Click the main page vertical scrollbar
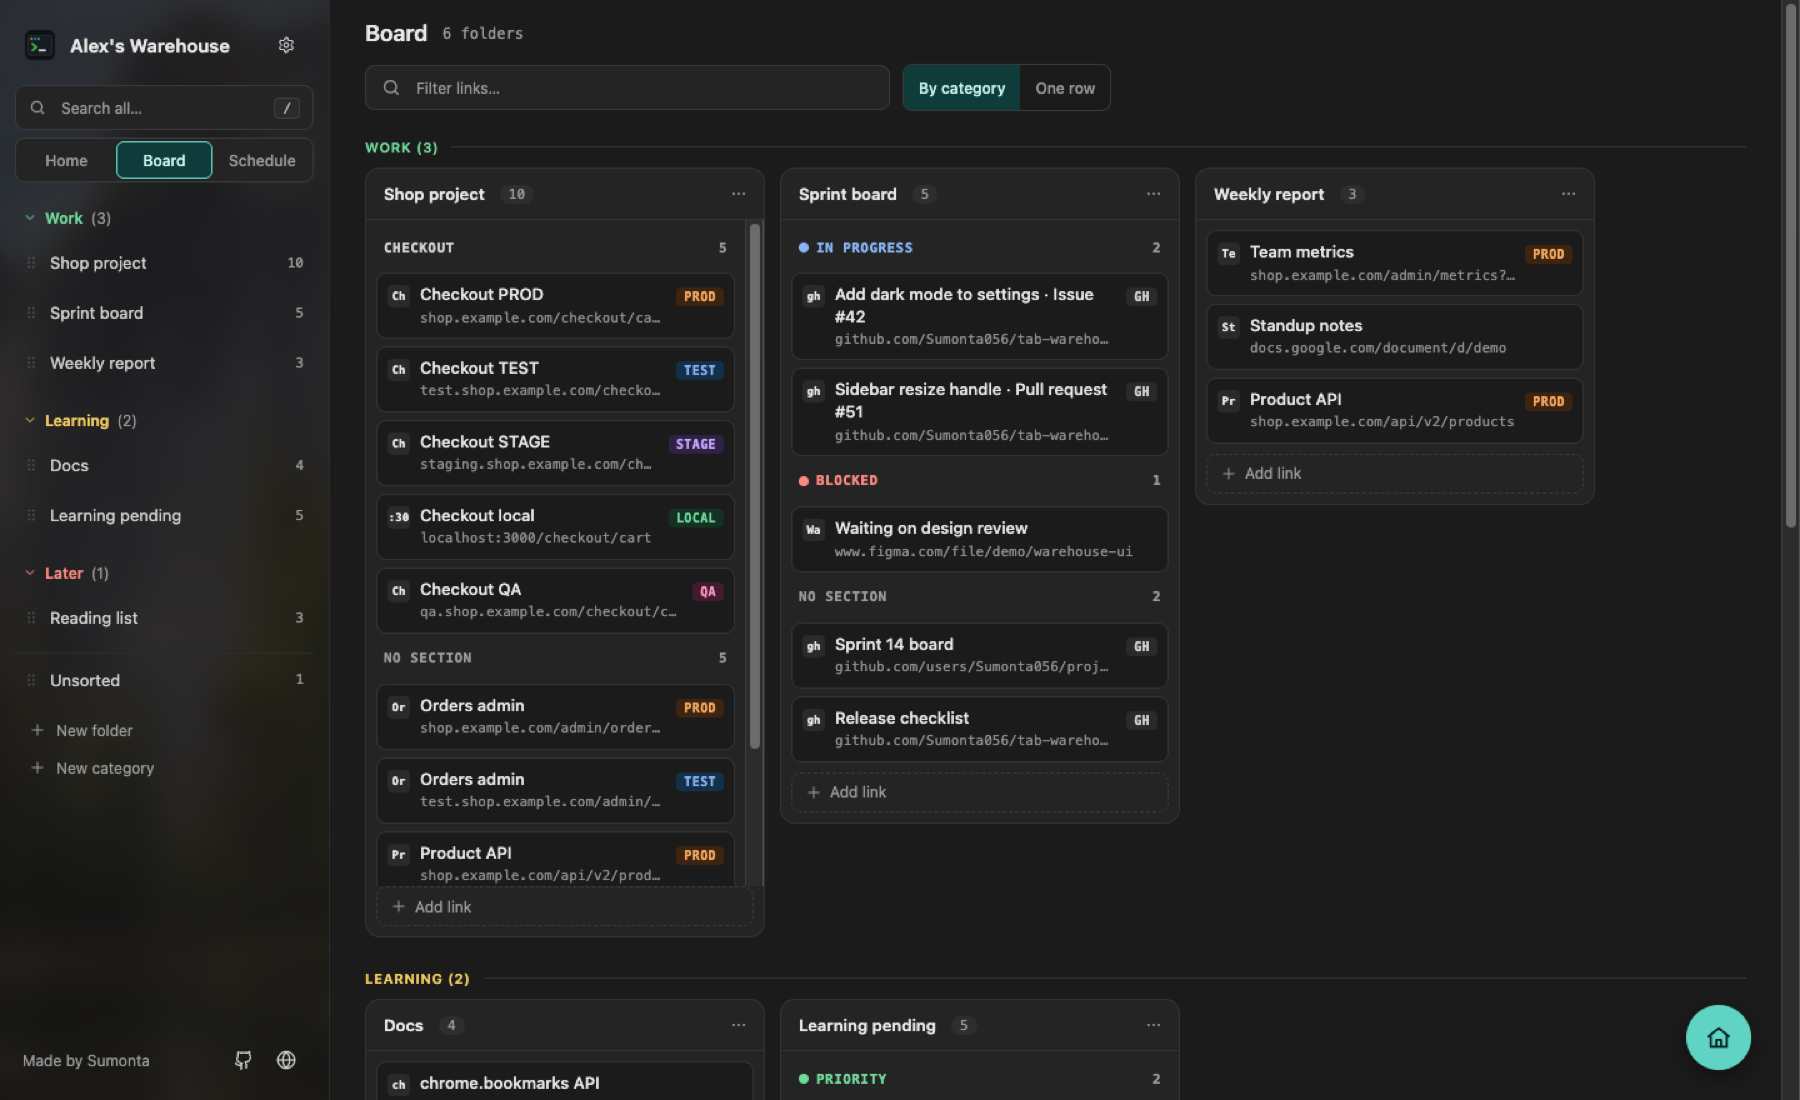This screenshot has width=1800, height=1100. click(1790, 267)
